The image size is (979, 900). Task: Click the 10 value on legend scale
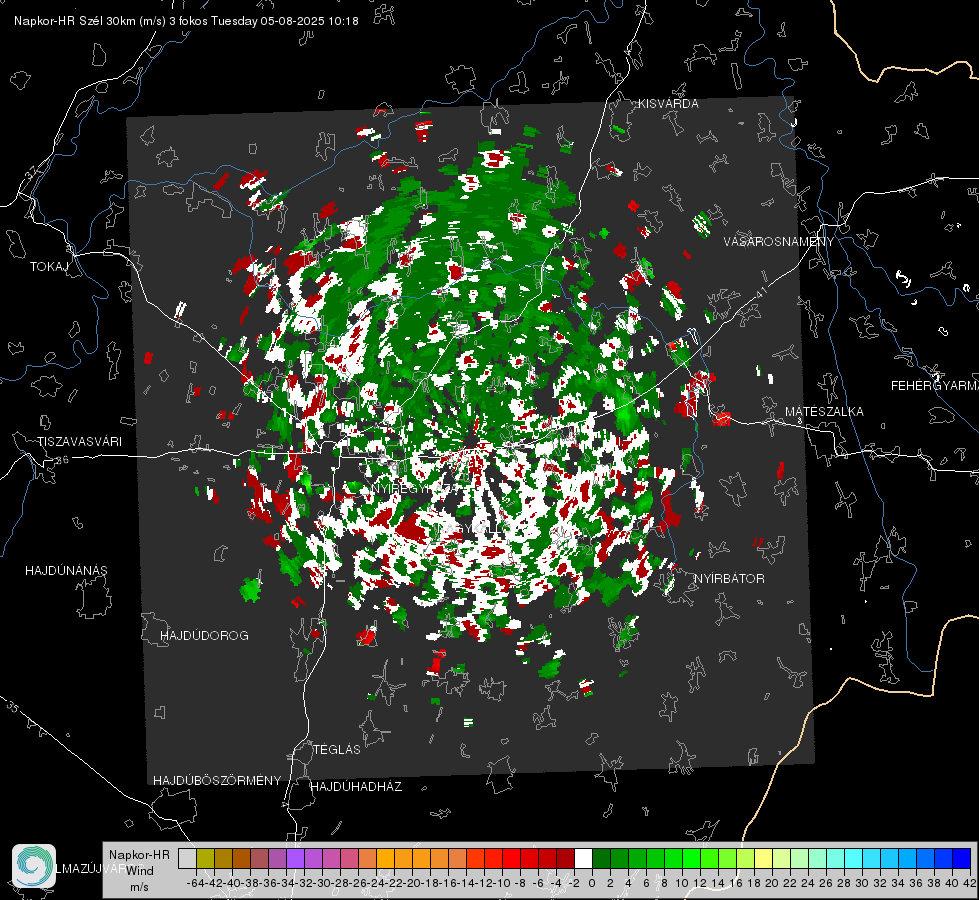(682, 883)
